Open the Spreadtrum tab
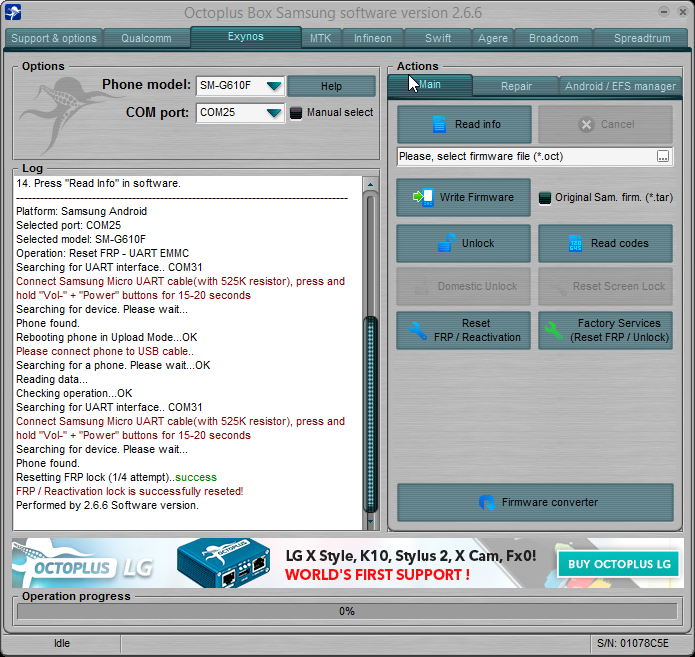The height and width of the screenshot is (657, 695). click(642, 38)
